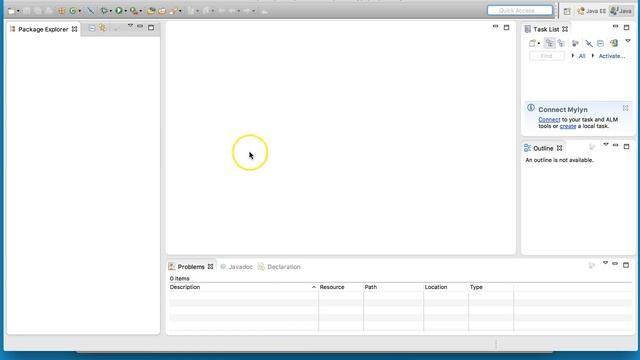The height and width of the screenshot is (360, 640).
Task: Click the Open Task icon
Action: pyautogui.click(x=162, y=11)
